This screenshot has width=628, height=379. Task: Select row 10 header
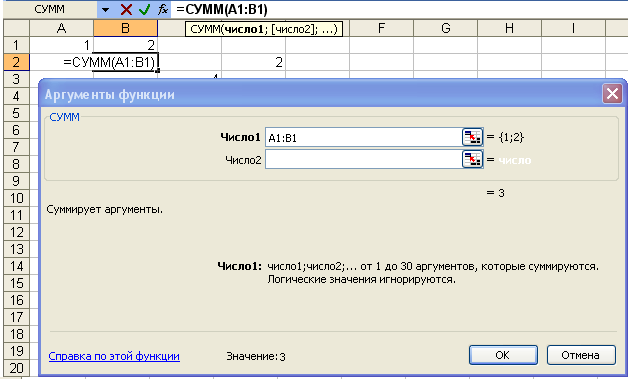click(x=16, y=198)
